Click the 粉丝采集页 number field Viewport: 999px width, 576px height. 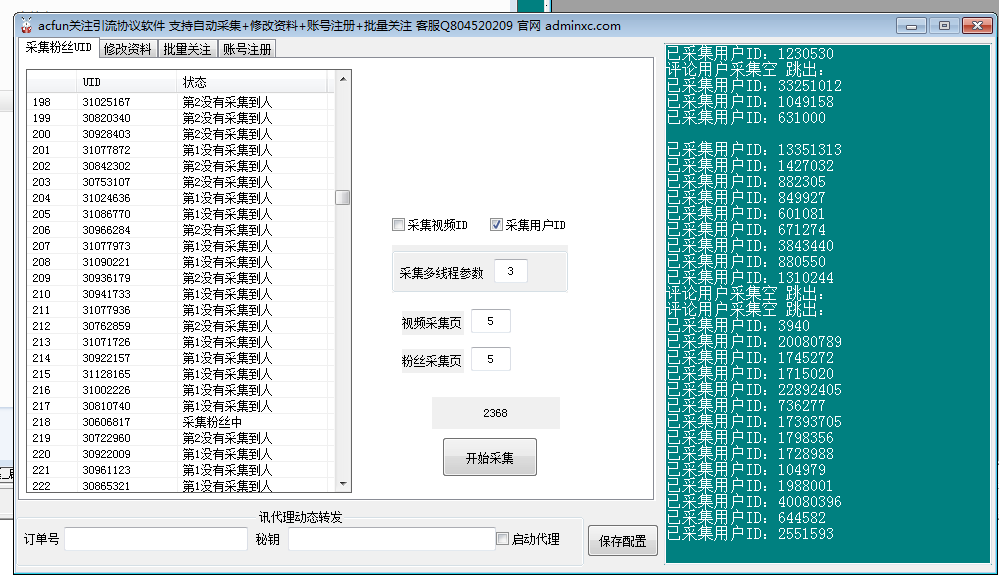pos(489,358)
